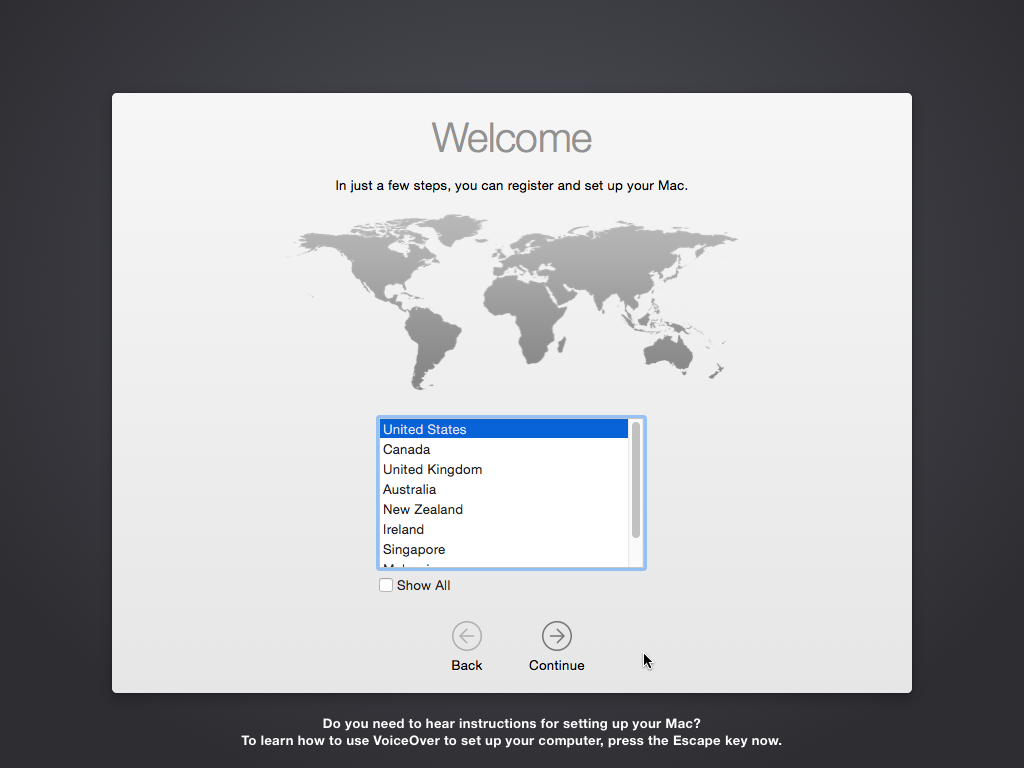Image resolution: width=1024 pixels, height=768 pixels.
Task: Click the Welcome heading text
Action: [512, 138]
